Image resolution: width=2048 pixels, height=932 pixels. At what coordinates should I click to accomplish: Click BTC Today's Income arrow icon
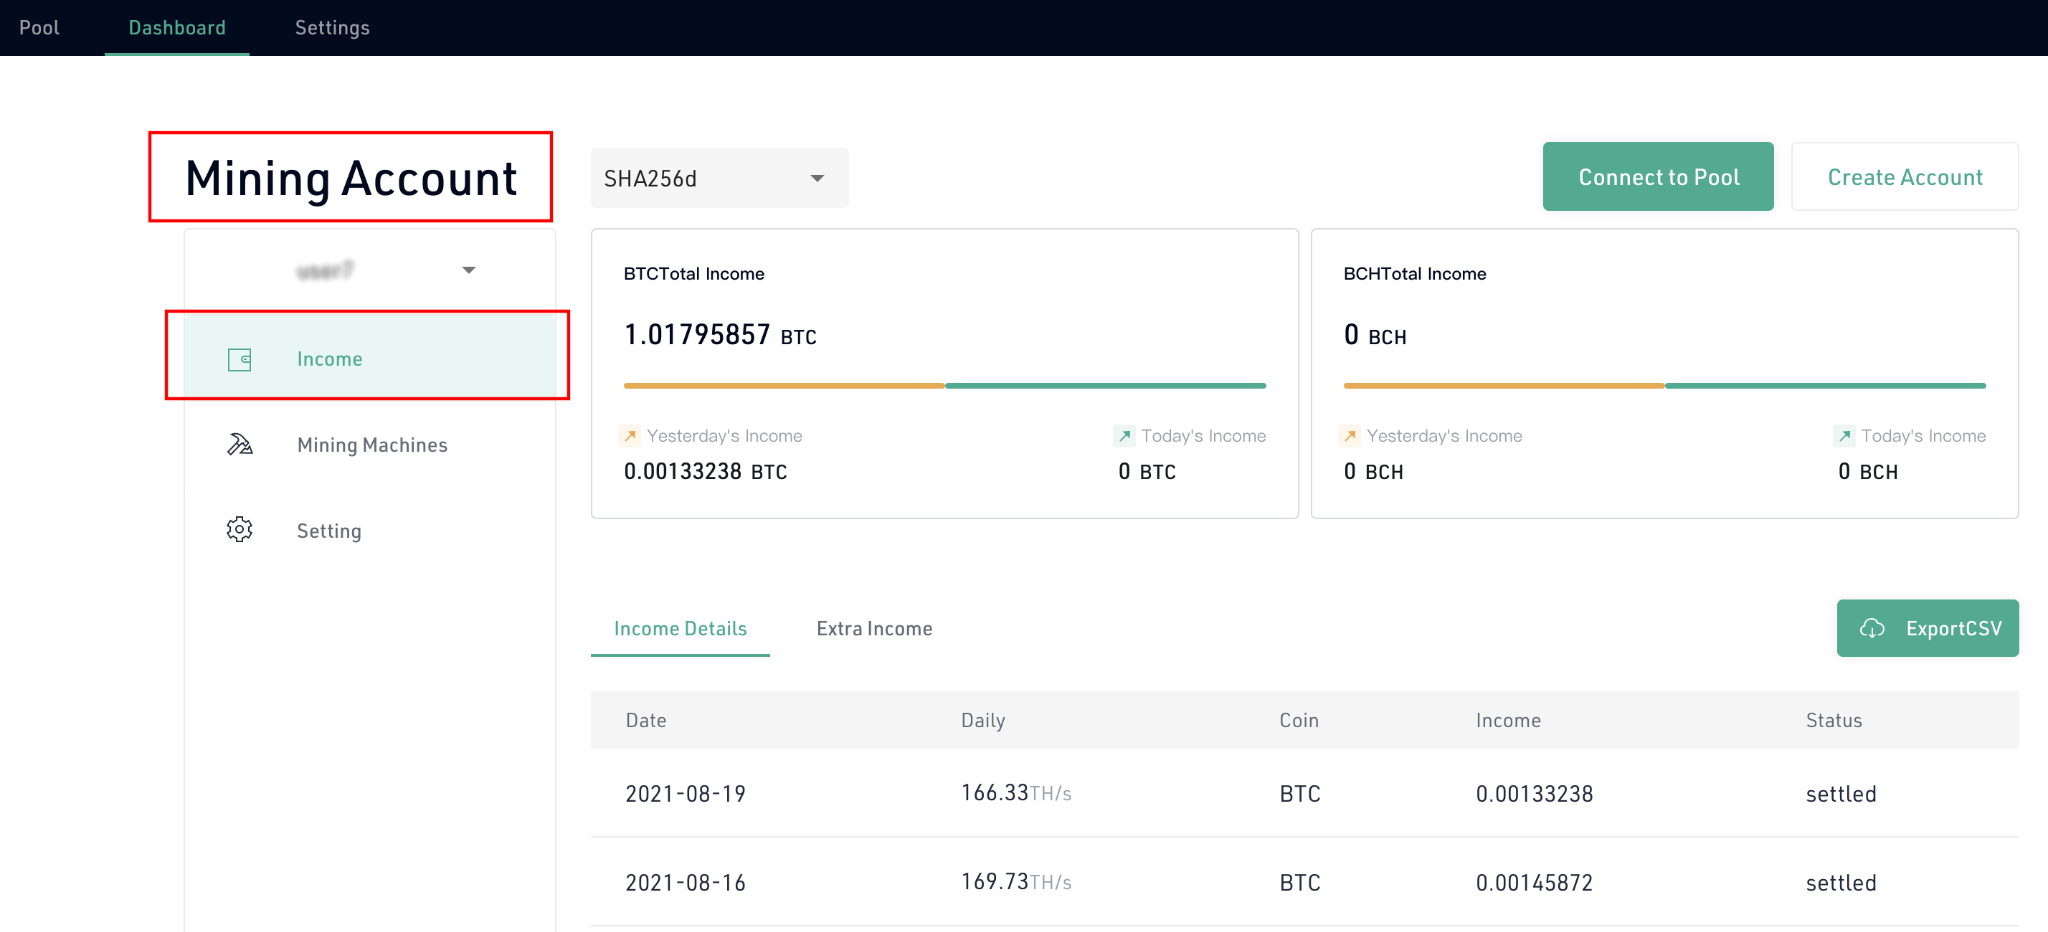click(1125, 436)
